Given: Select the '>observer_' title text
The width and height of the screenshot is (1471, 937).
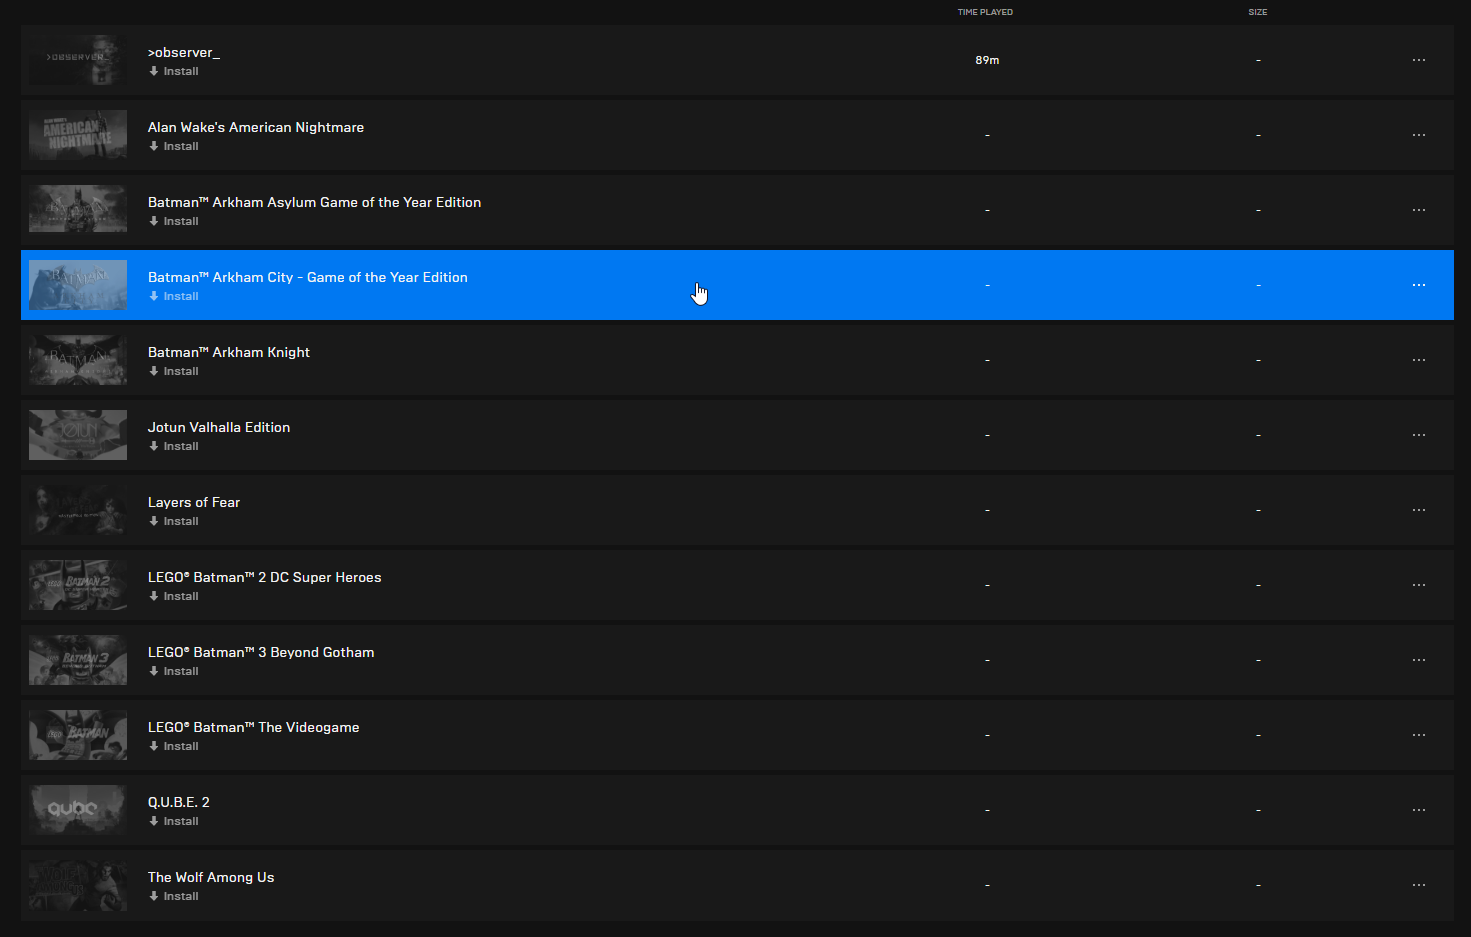Looking at the screenshot, I should click(x=184, y=52).
